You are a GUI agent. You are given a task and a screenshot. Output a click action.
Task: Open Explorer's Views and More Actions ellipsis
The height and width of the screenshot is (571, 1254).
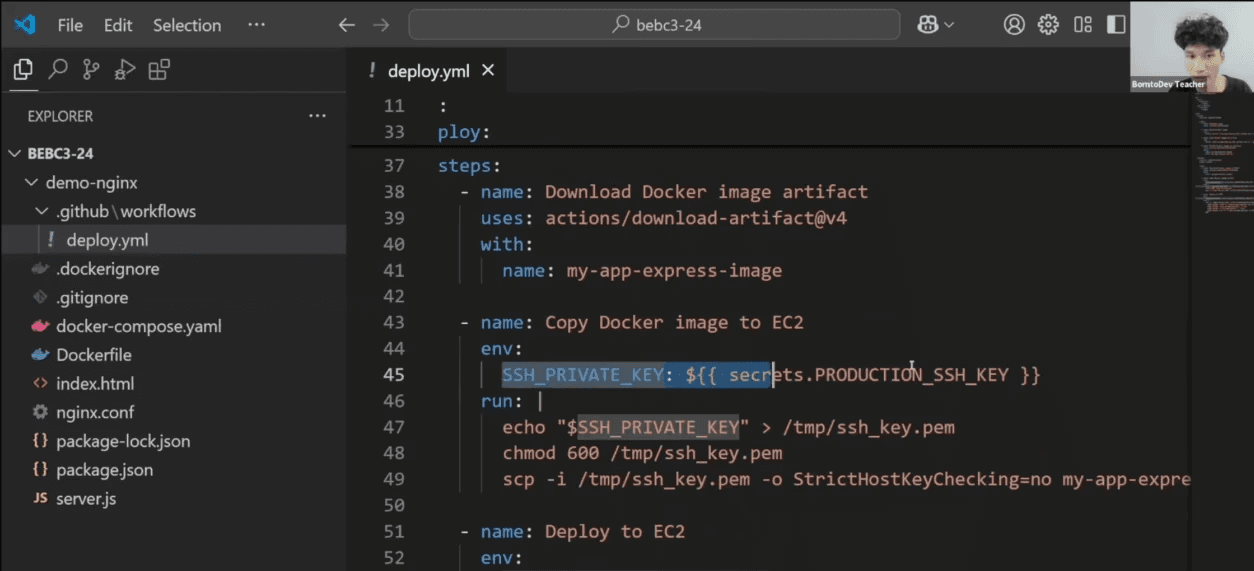click(x=317, y=116)
